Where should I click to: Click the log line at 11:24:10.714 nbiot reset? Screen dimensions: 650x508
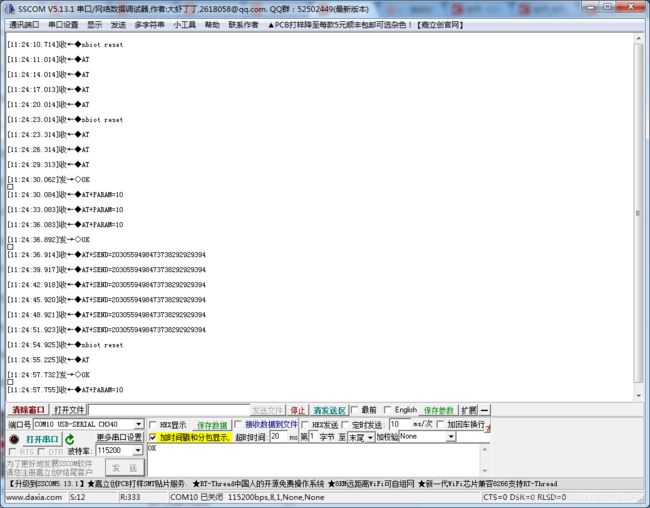point(65,44)
